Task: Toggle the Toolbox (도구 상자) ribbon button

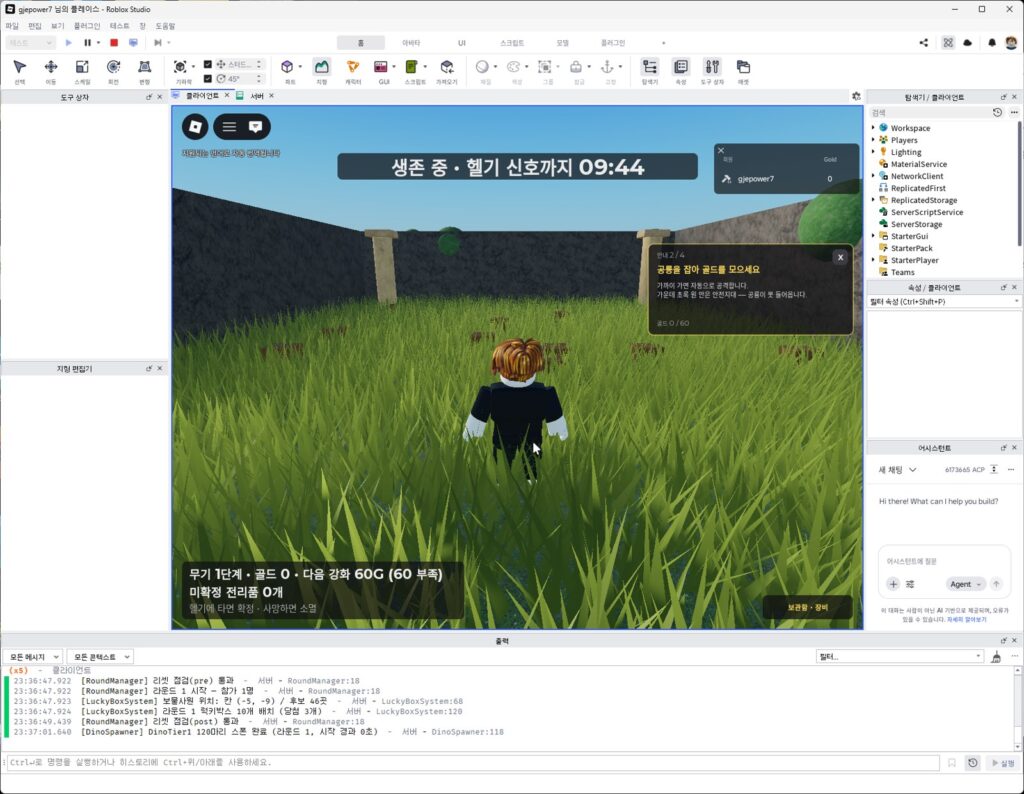Action: 712,71
